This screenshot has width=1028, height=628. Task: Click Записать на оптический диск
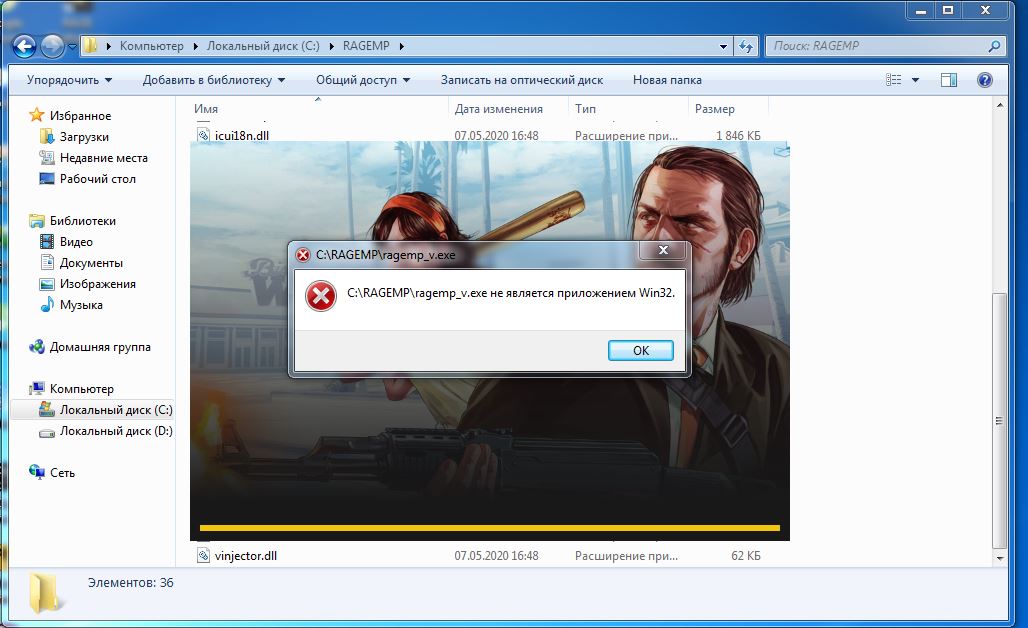click(522, 80)
